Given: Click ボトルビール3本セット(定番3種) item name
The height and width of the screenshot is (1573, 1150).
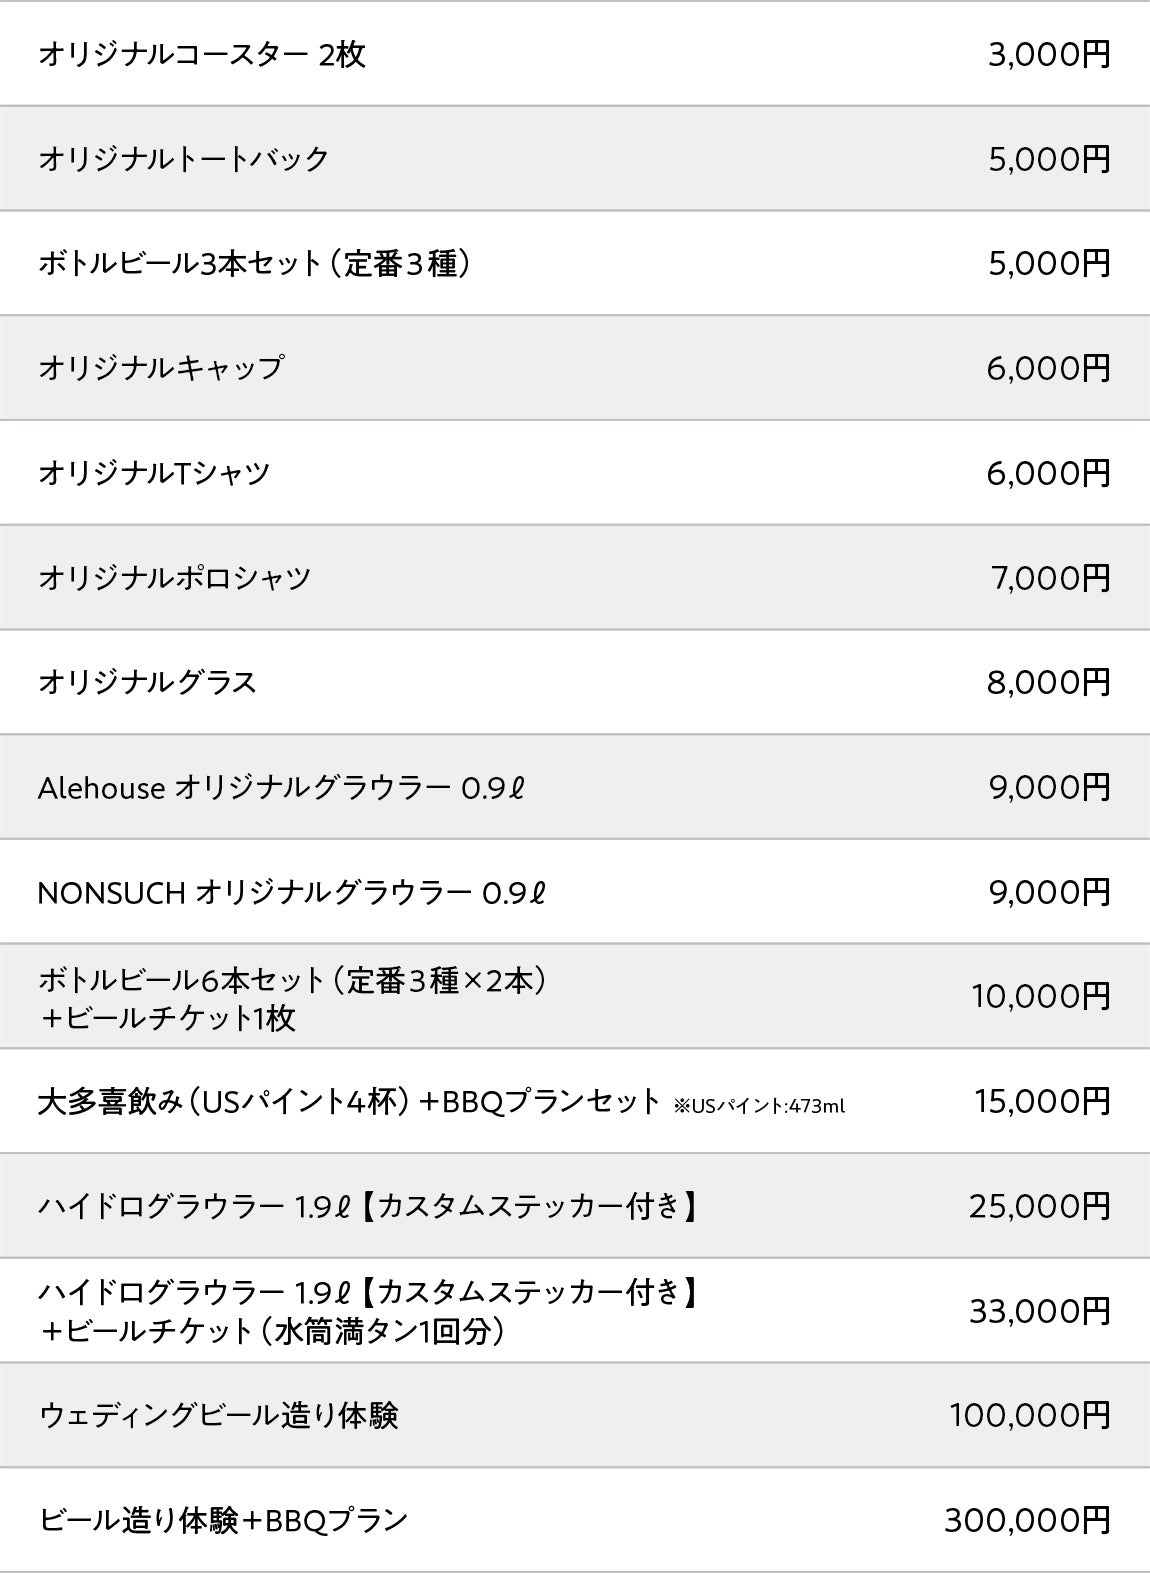Looking at the screenshot, I should coord(254,264).
